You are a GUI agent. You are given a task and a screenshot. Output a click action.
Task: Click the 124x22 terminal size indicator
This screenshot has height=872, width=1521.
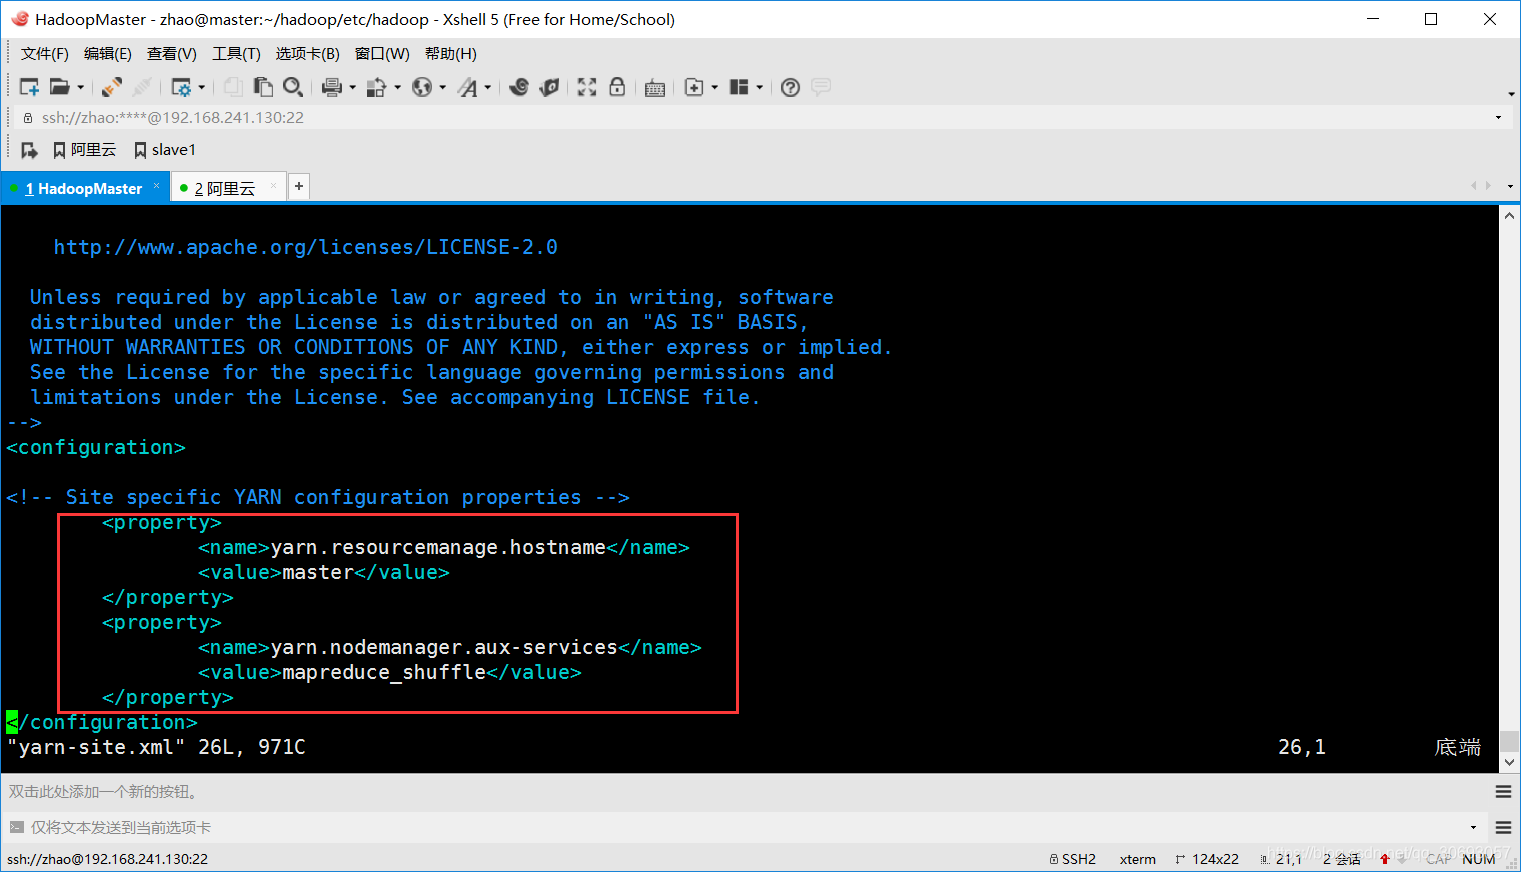coord(1207,859)
